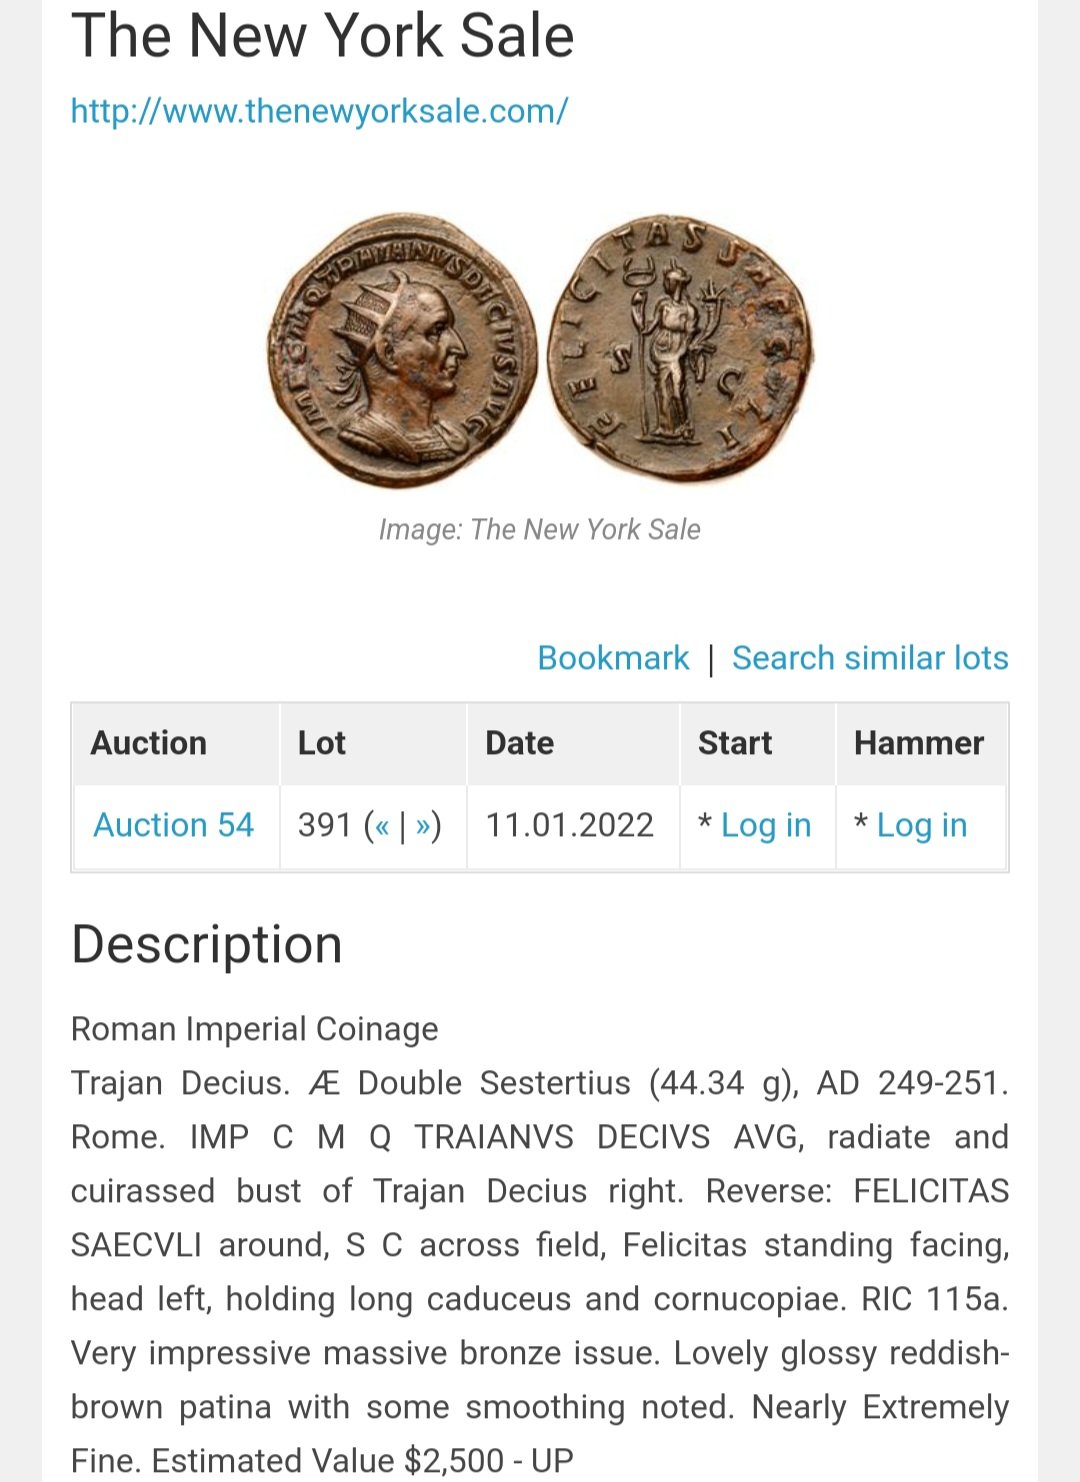Click the image caption text

point(540,530)
